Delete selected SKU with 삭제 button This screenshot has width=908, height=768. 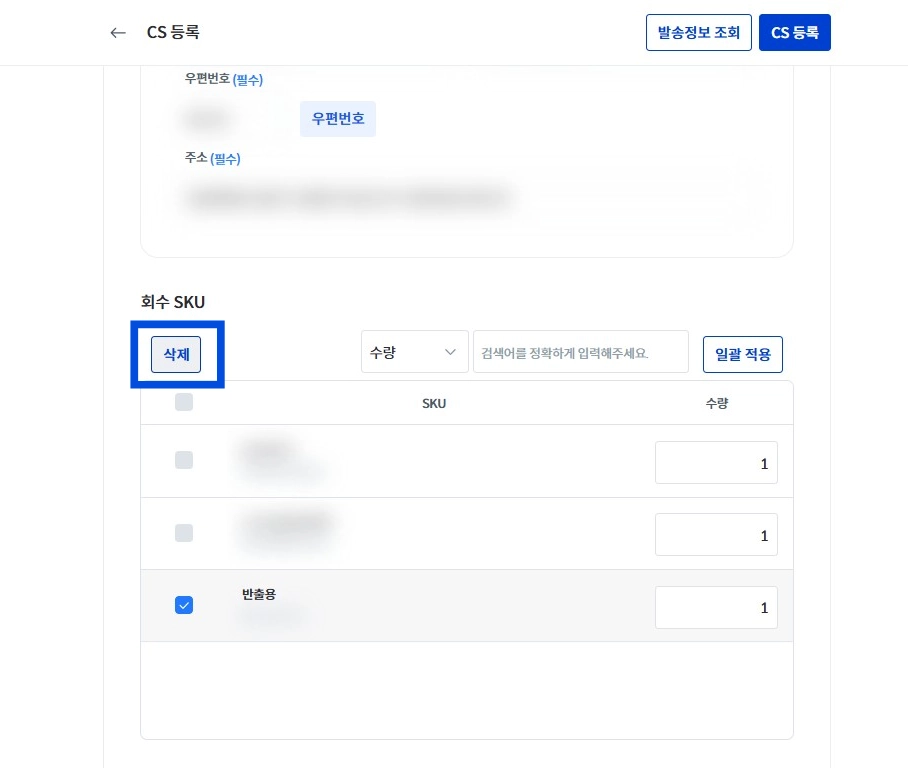[x=176, y=354]
